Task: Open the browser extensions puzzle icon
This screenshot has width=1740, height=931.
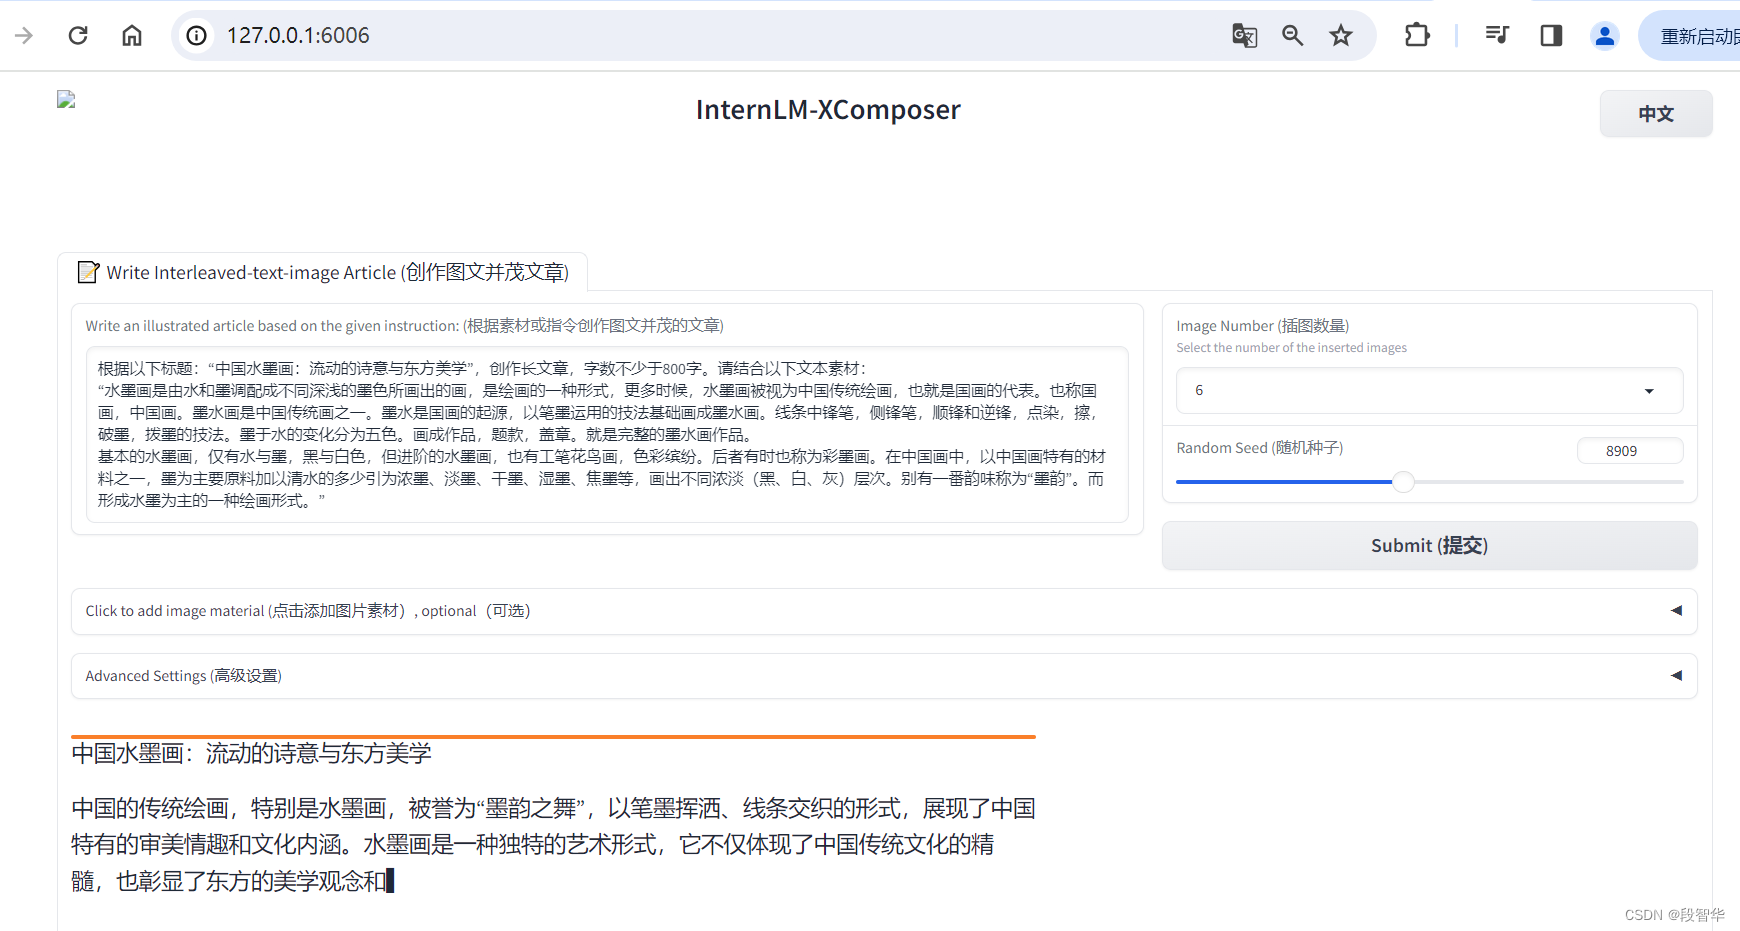Action: (x=1417, y=36)
